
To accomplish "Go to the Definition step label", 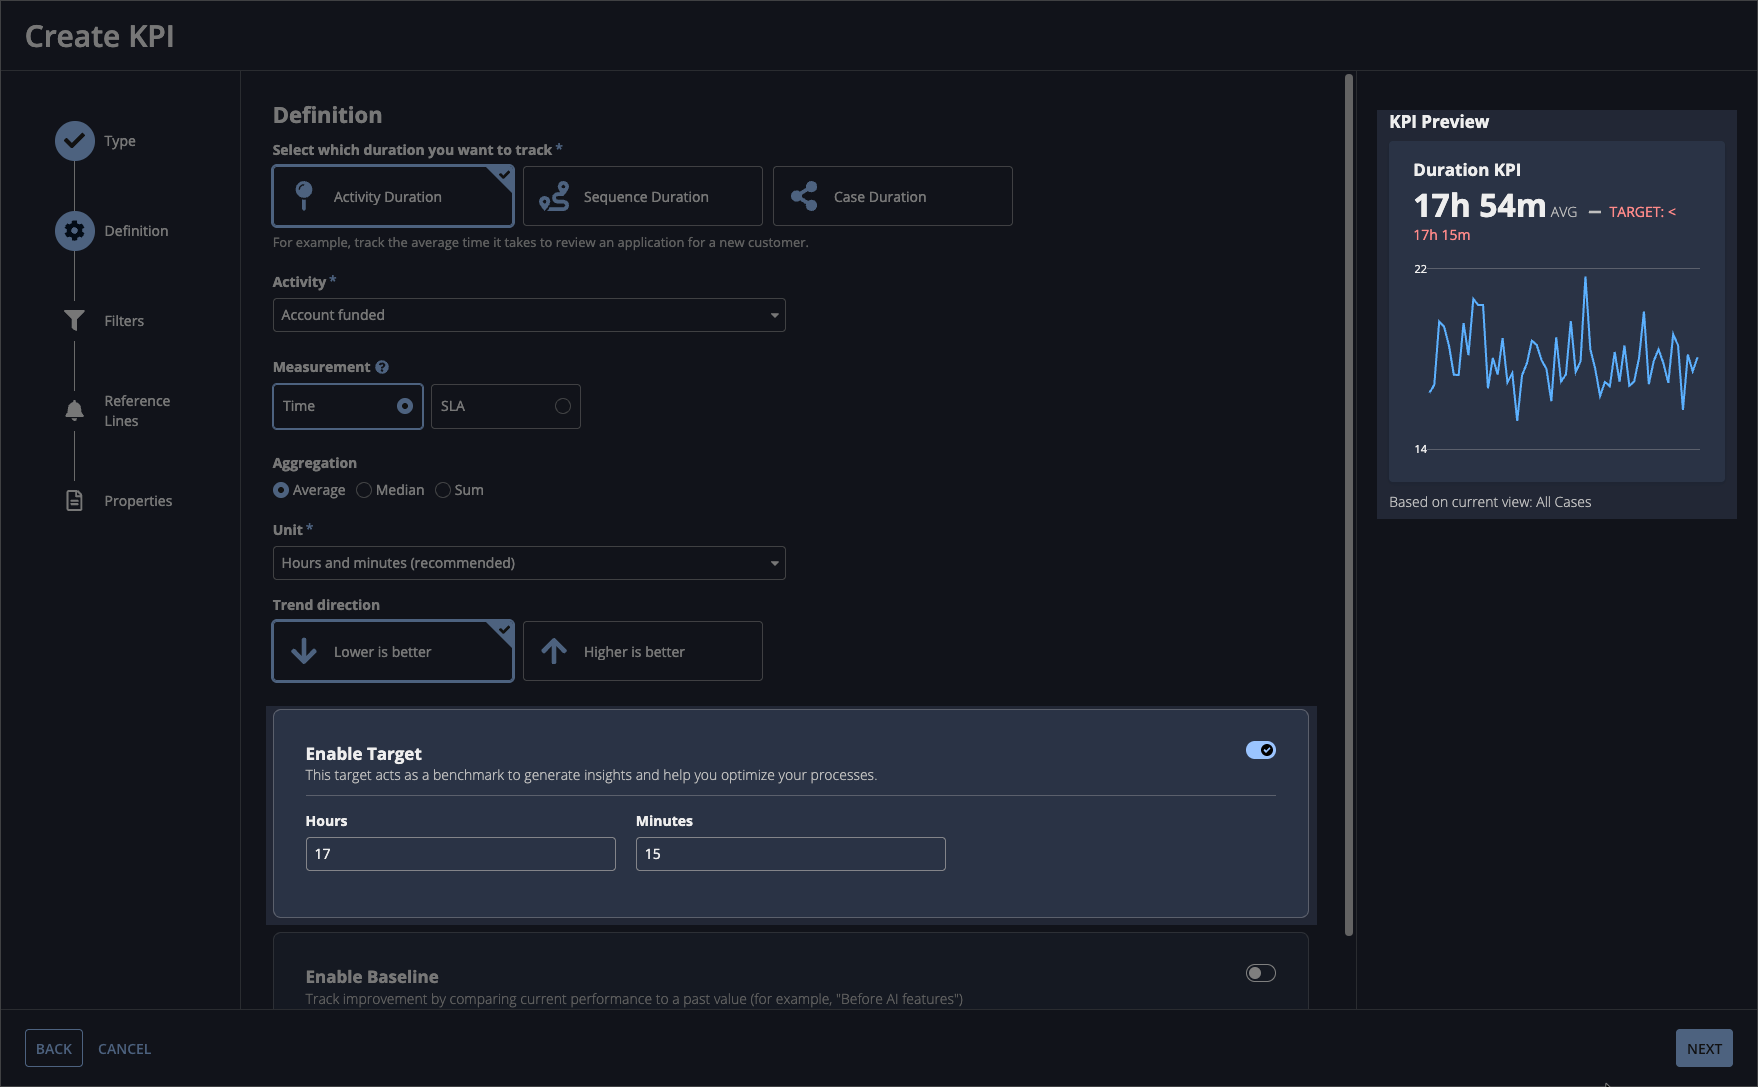I will 136,231.
